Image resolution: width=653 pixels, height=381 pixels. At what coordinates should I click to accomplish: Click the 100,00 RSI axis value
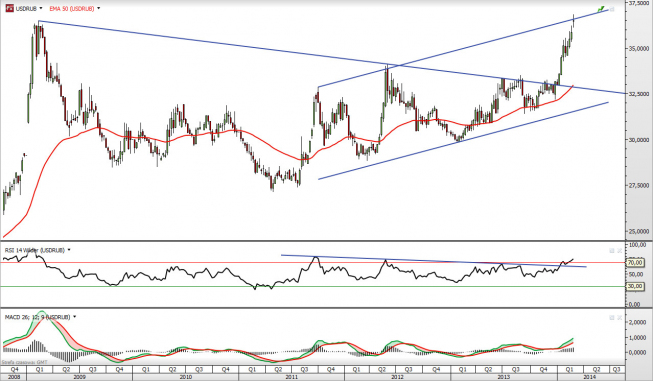(x=637, y=244)
